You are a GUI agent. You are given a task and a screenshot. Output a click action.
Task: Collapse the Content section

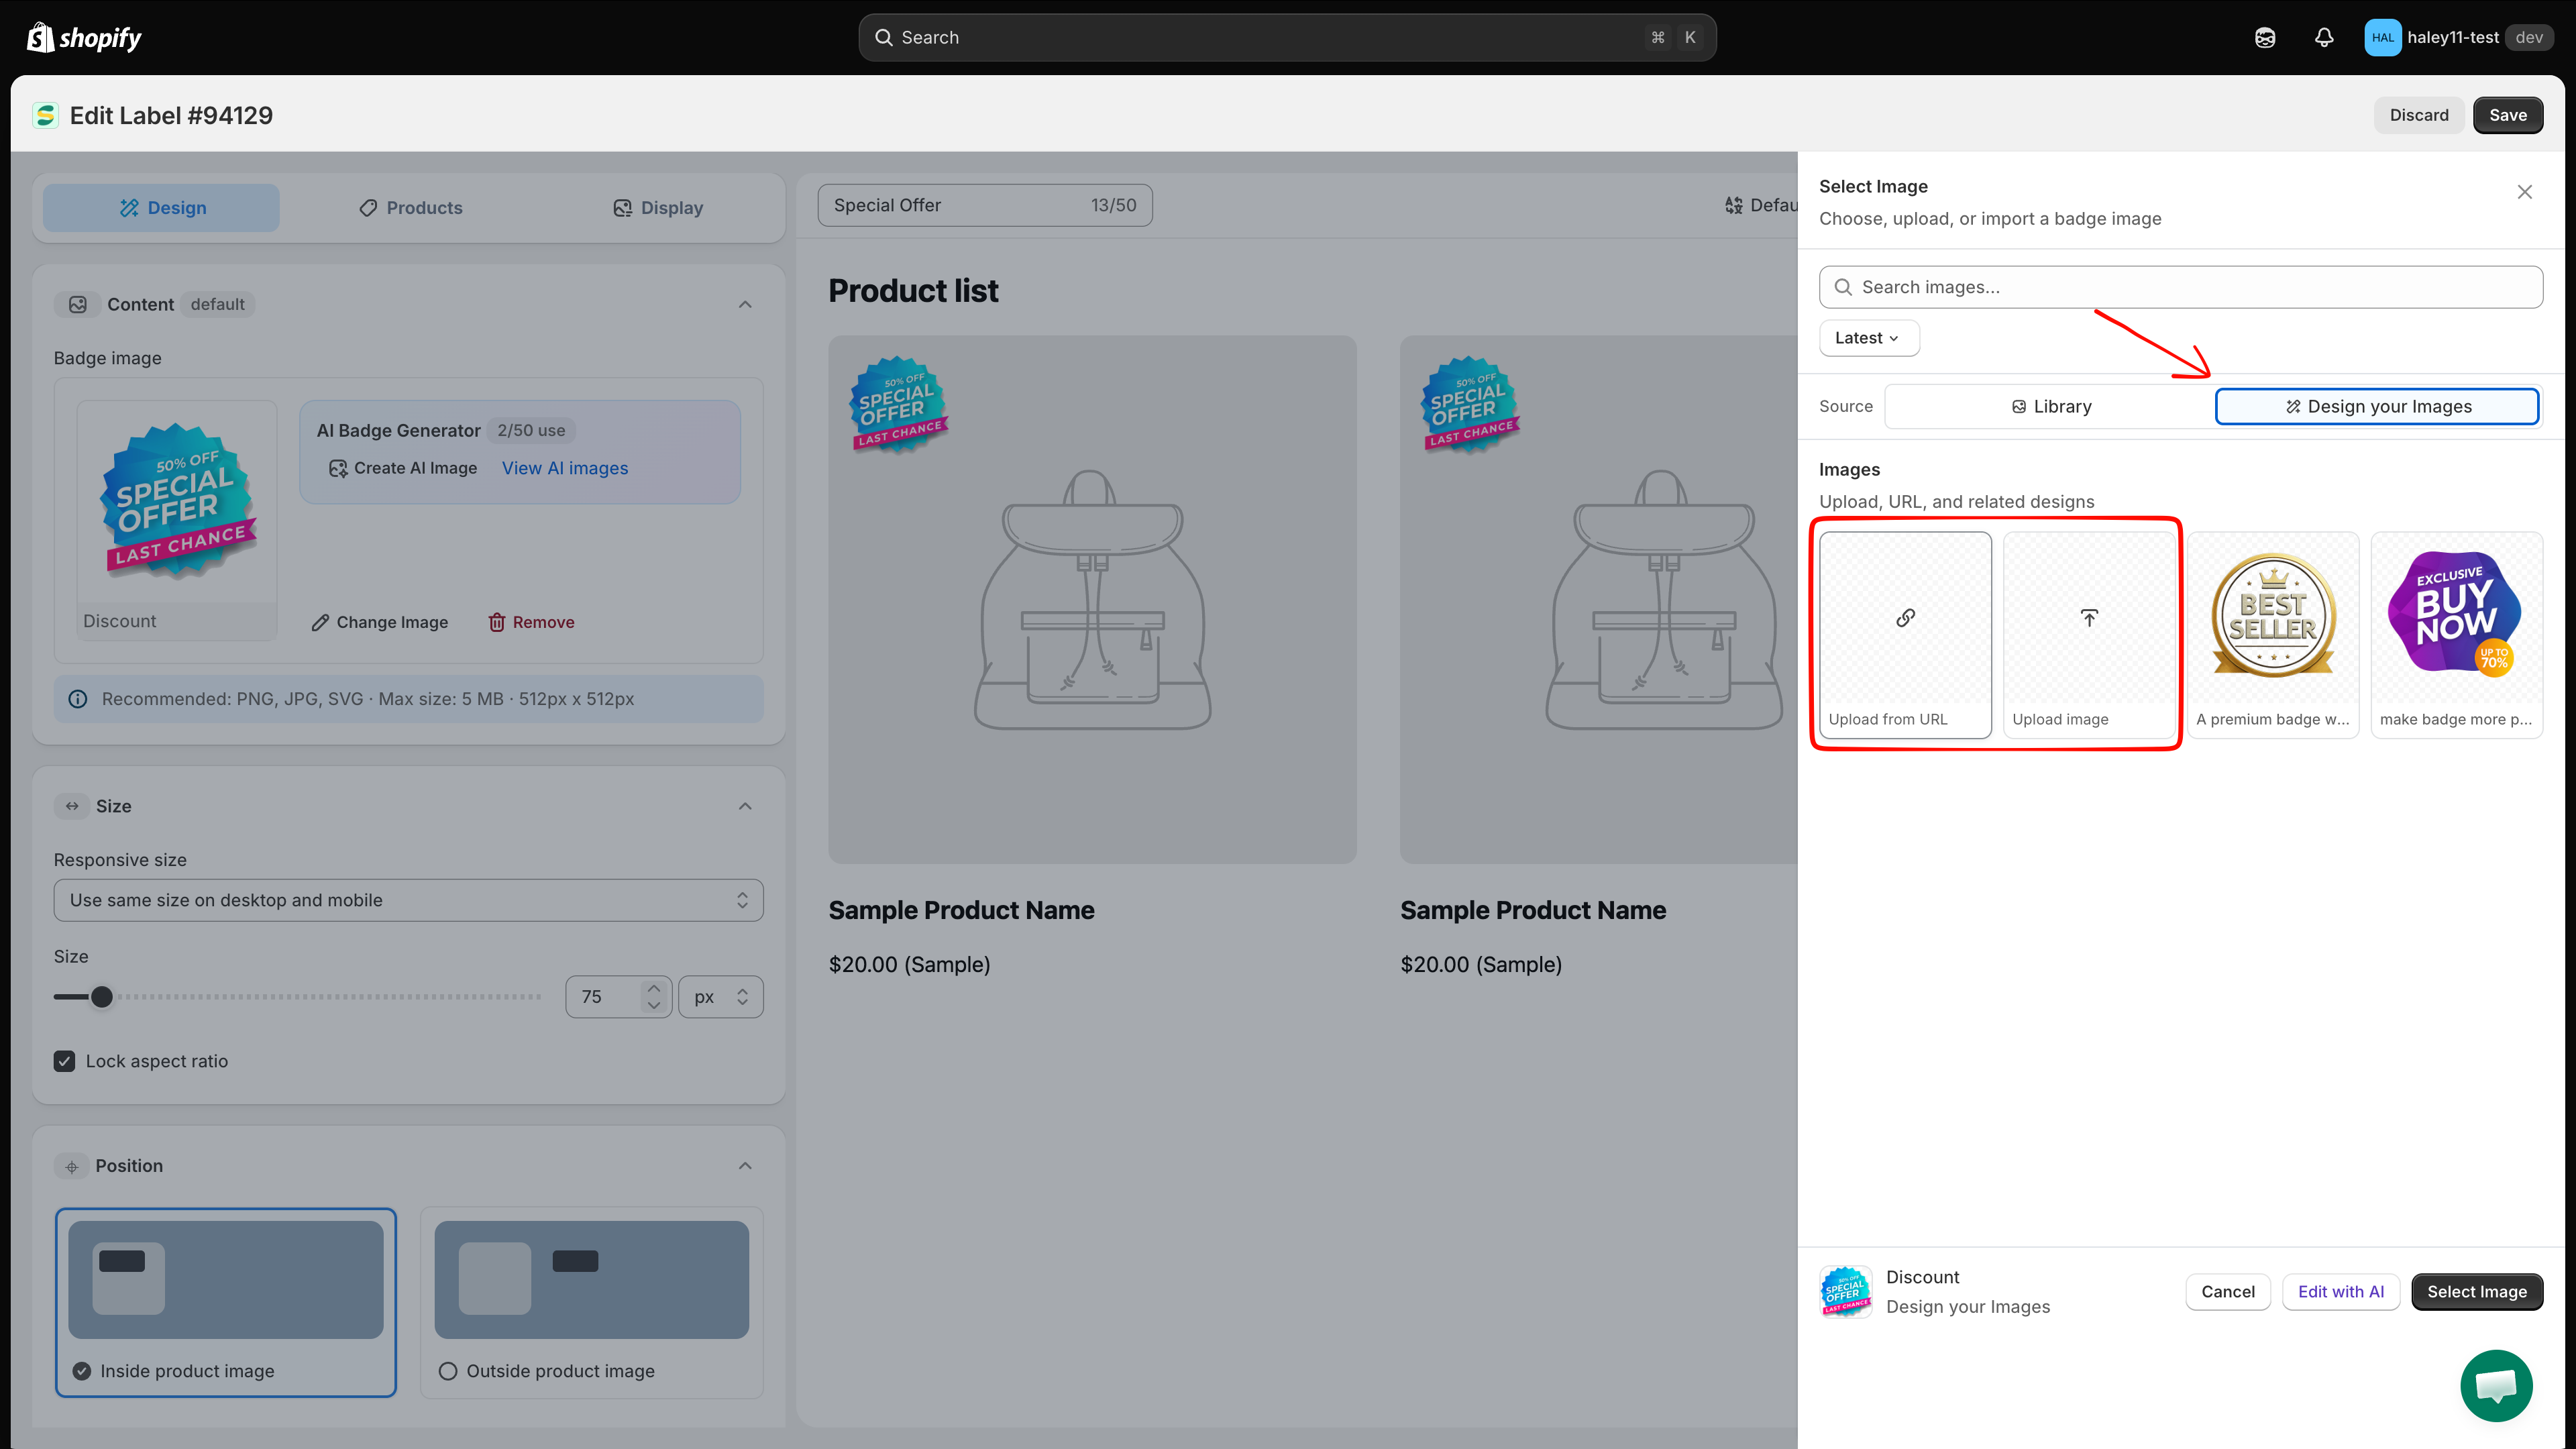(745, 304)
